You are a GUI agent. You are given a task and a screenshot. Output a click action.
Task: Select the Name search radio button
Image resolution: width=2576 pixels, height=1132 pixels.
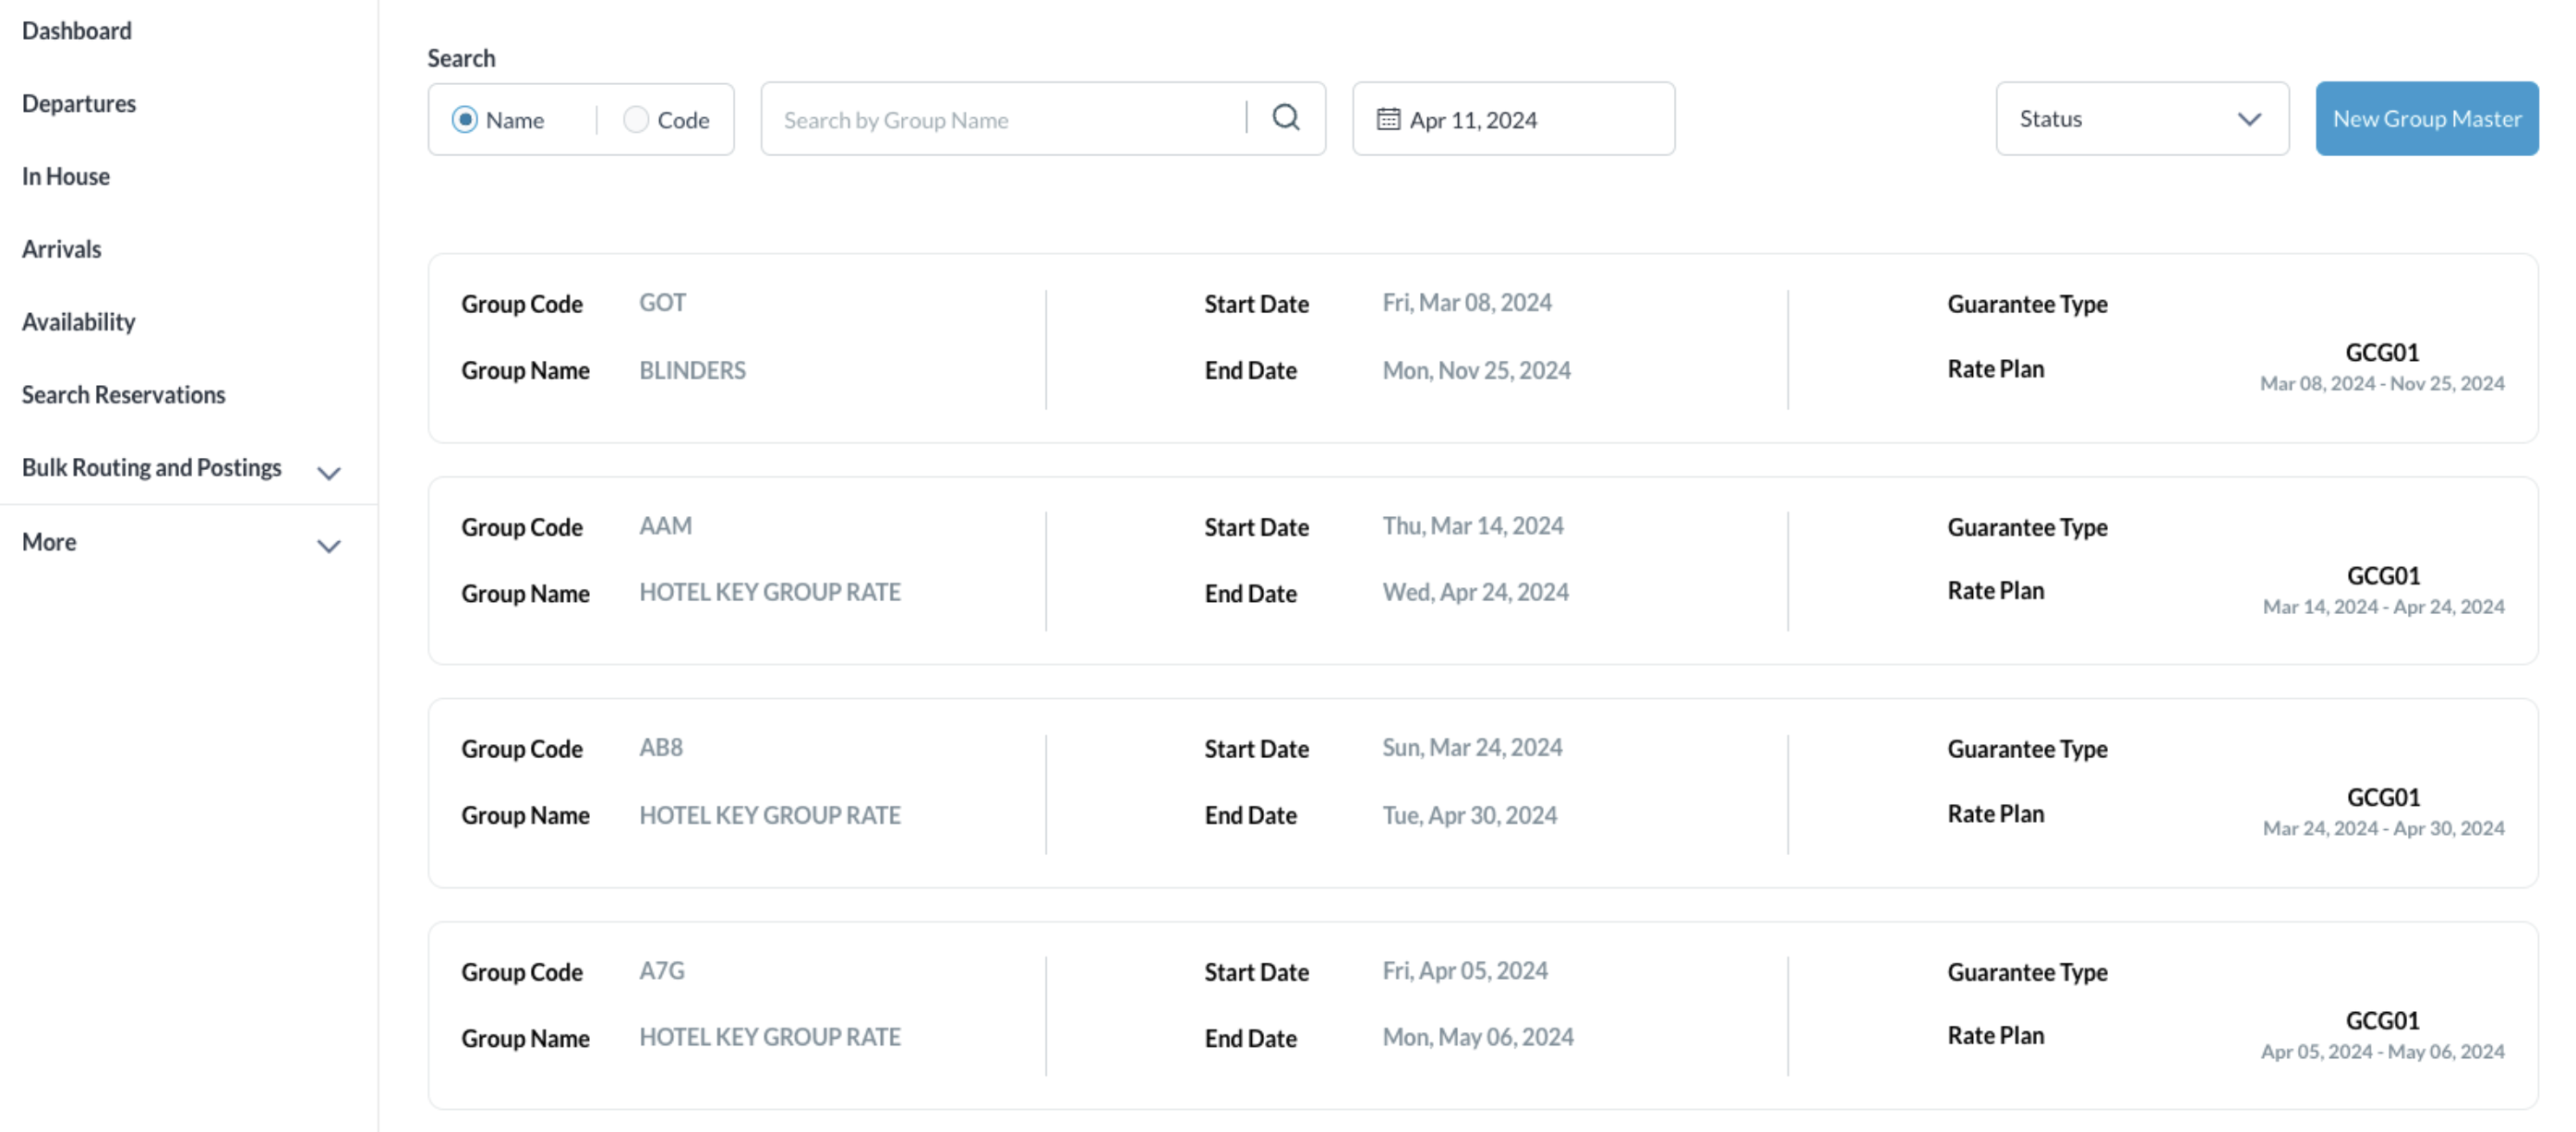click(465, 118)
